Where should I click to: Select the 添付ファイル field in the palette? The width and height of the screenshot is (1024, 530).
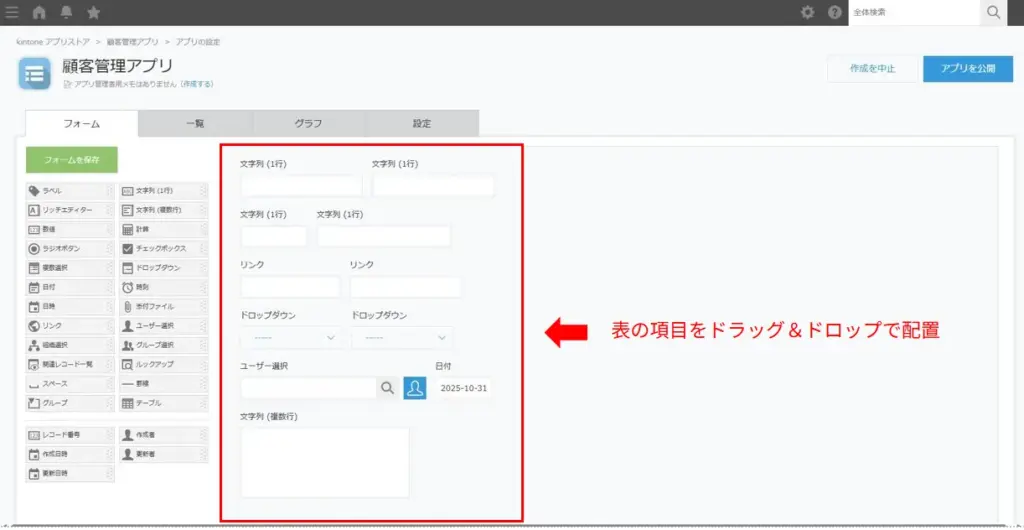[x=164, y=307]
